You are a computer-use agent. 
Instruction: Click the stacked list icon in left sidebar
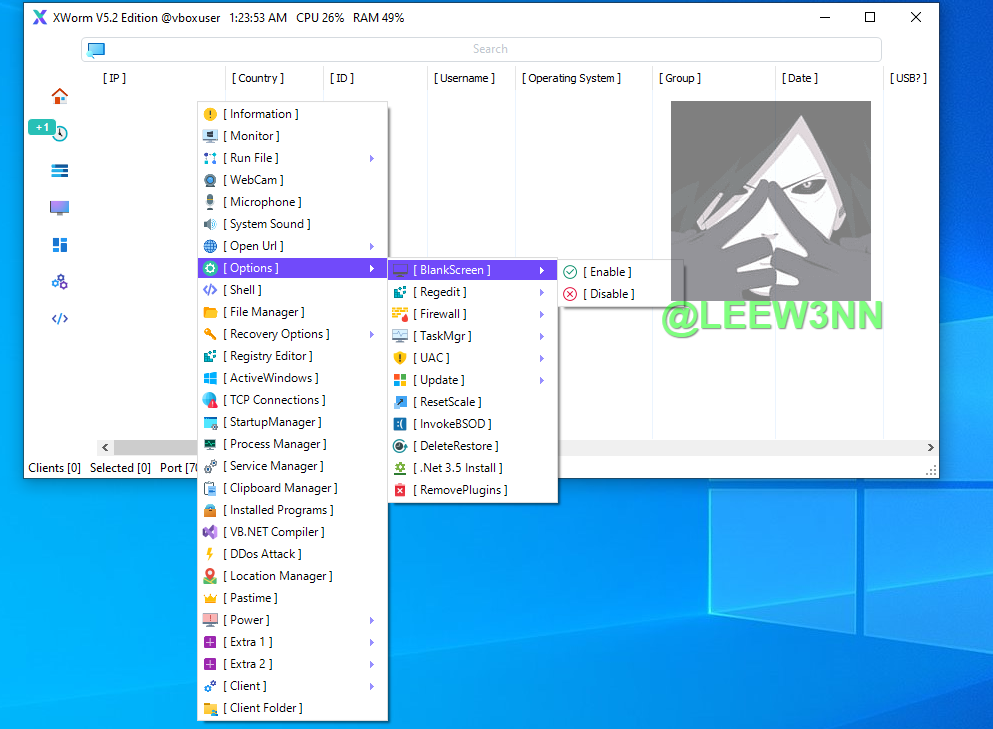[x=60, y=171]
